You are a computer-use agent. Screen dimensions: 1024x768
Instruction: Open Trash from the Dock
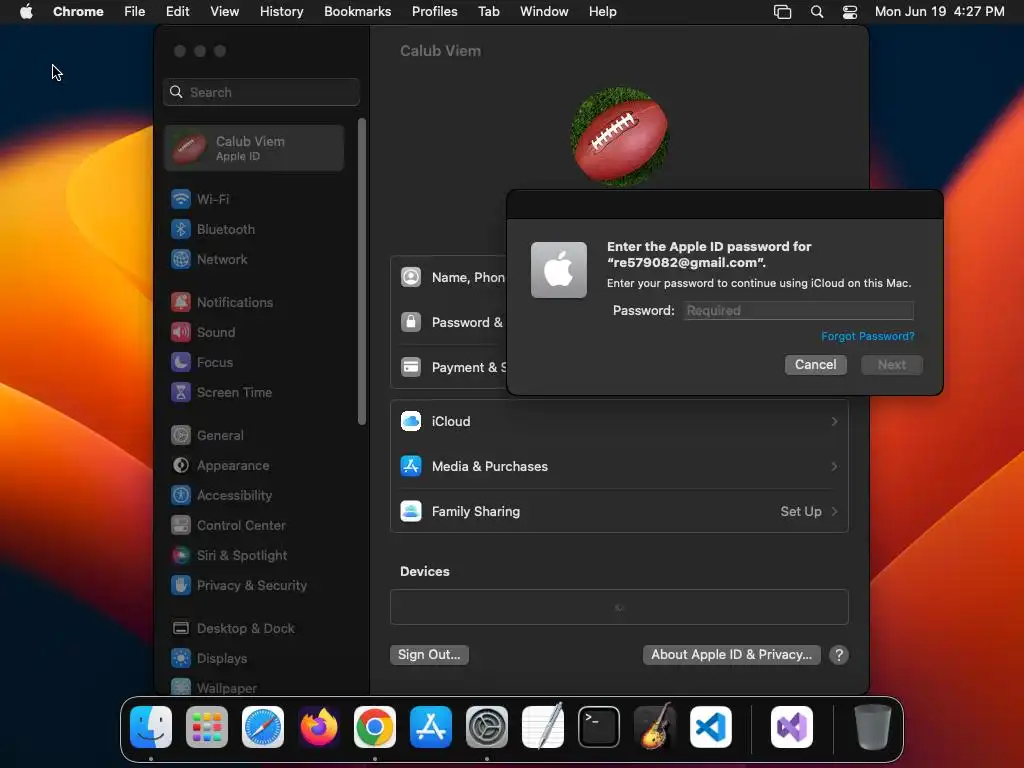872,727
